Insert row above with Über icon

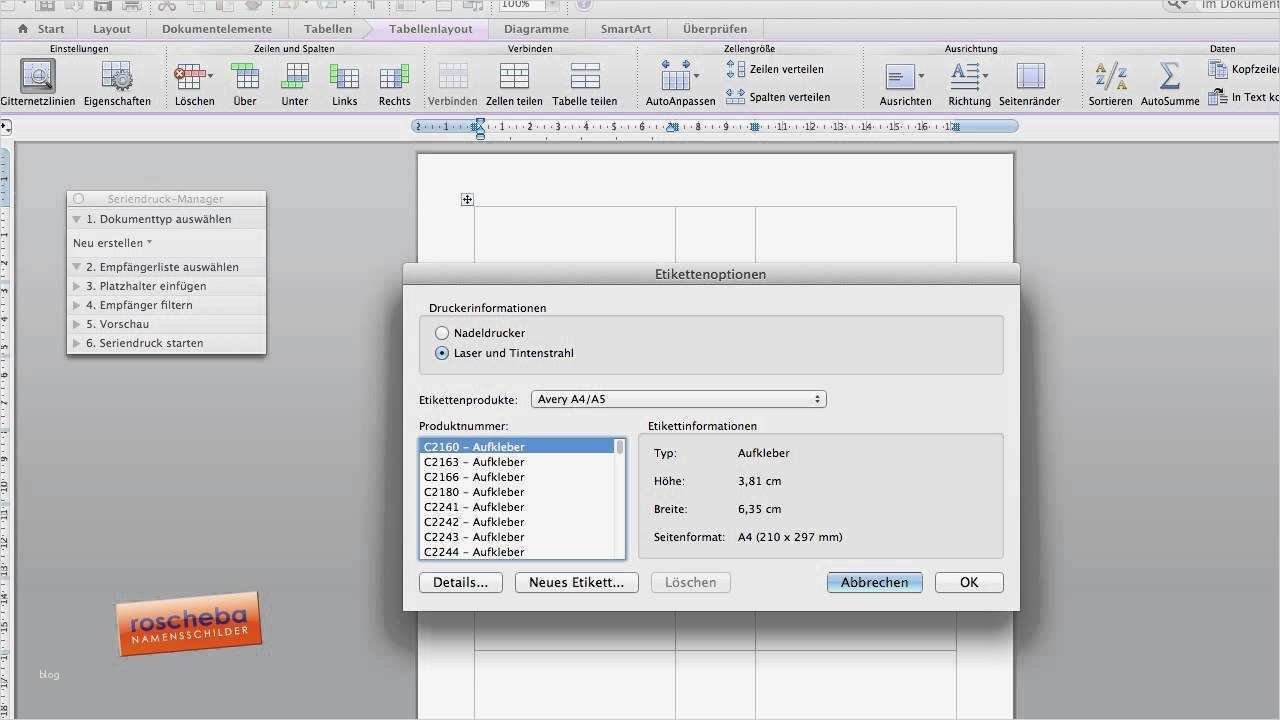pyautogui.click(x=245, y=76)
